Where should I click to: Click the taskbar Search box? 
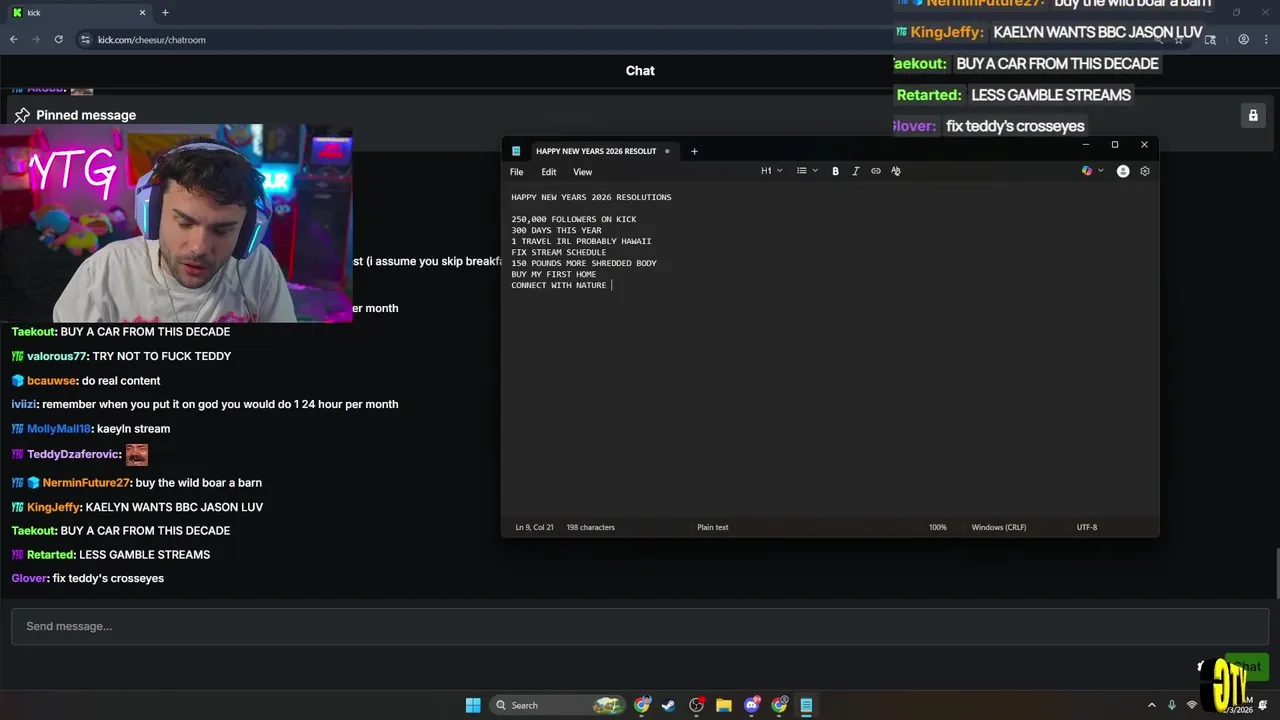click(x=558, y=705)
